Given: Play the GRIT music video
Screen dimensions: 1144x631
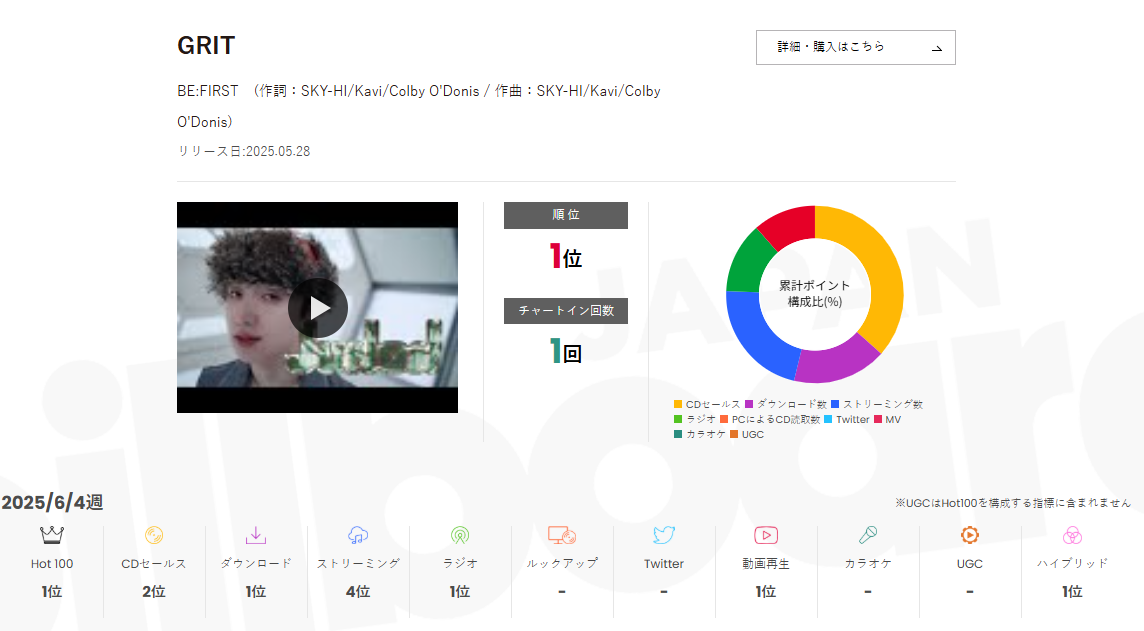Looking at the screenshot, I should pos(317,308).
